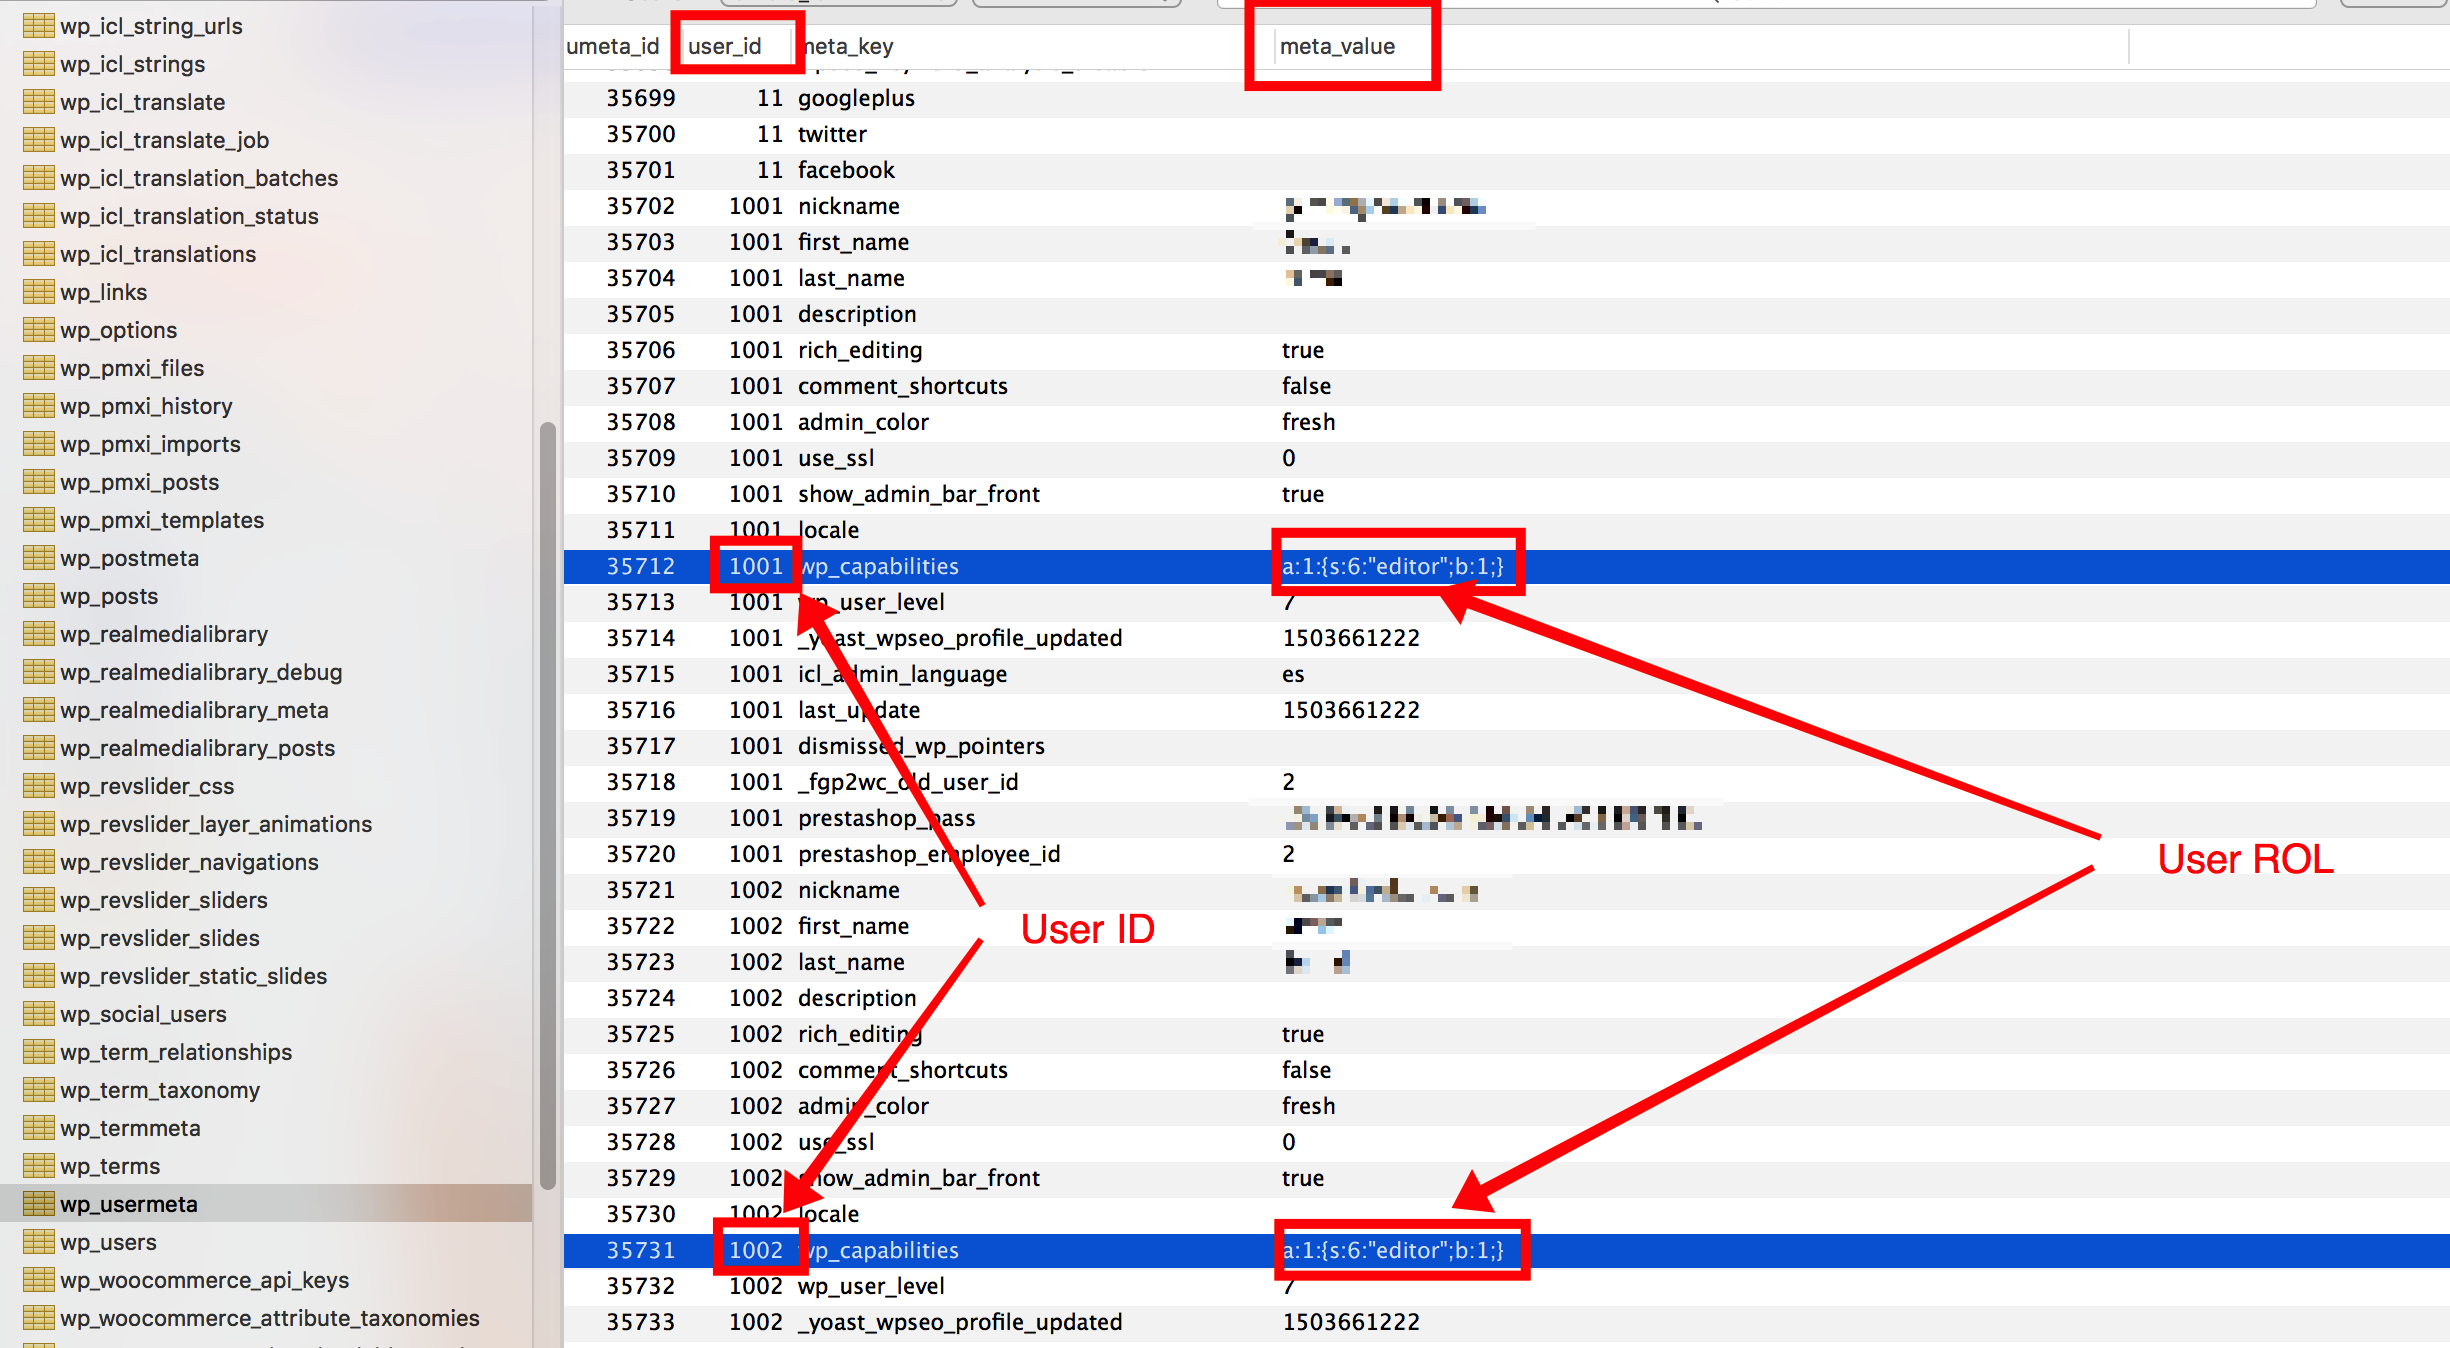The height and width of the screenshot is (1348, 2450).
Task: Open the wp_icl_strings table
Action: click(132, 64)
